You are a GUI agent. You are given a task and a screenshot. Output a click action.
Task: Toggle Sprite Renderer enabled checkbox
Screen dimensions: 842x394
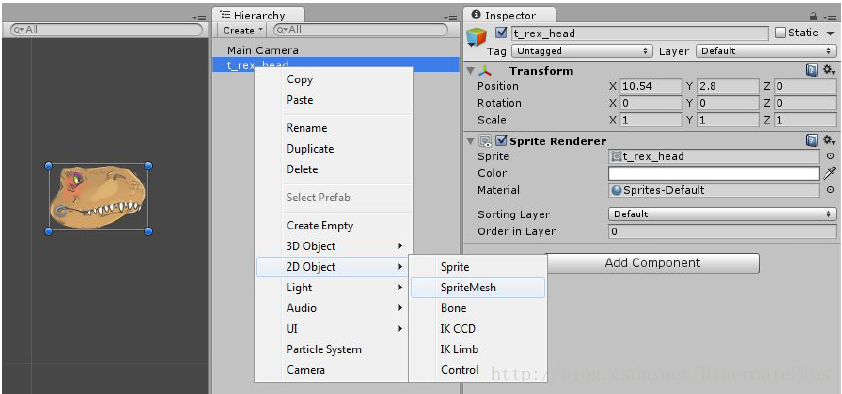coord(501,141)
